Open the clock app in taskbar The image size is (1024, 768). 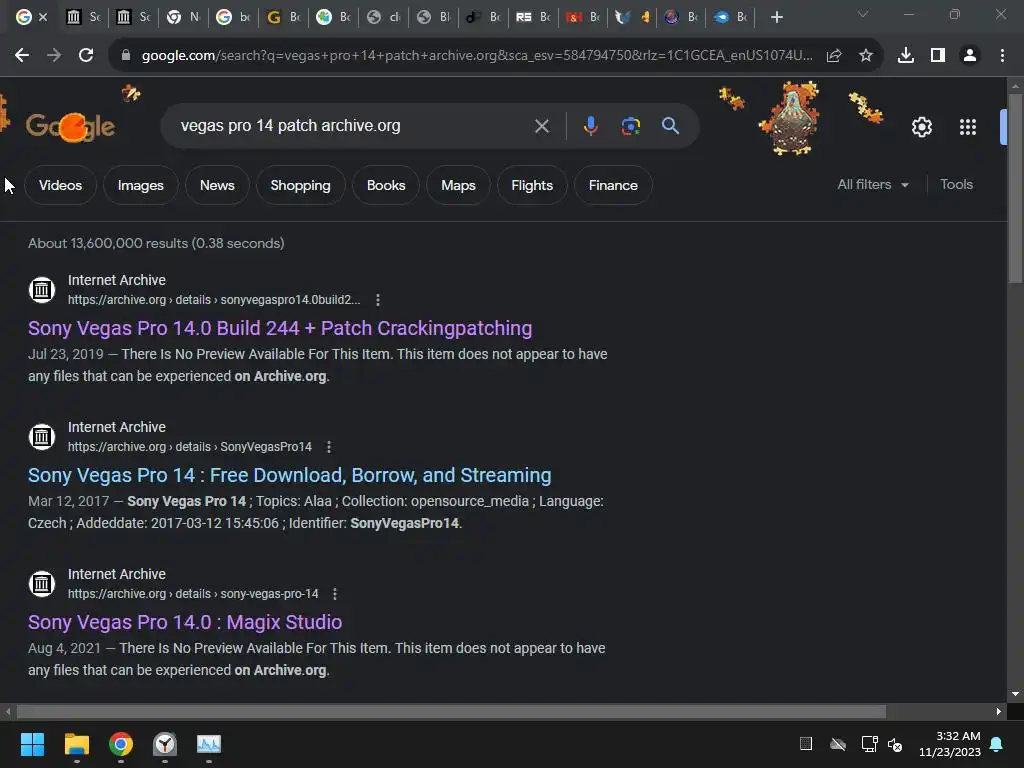(165, 744)
